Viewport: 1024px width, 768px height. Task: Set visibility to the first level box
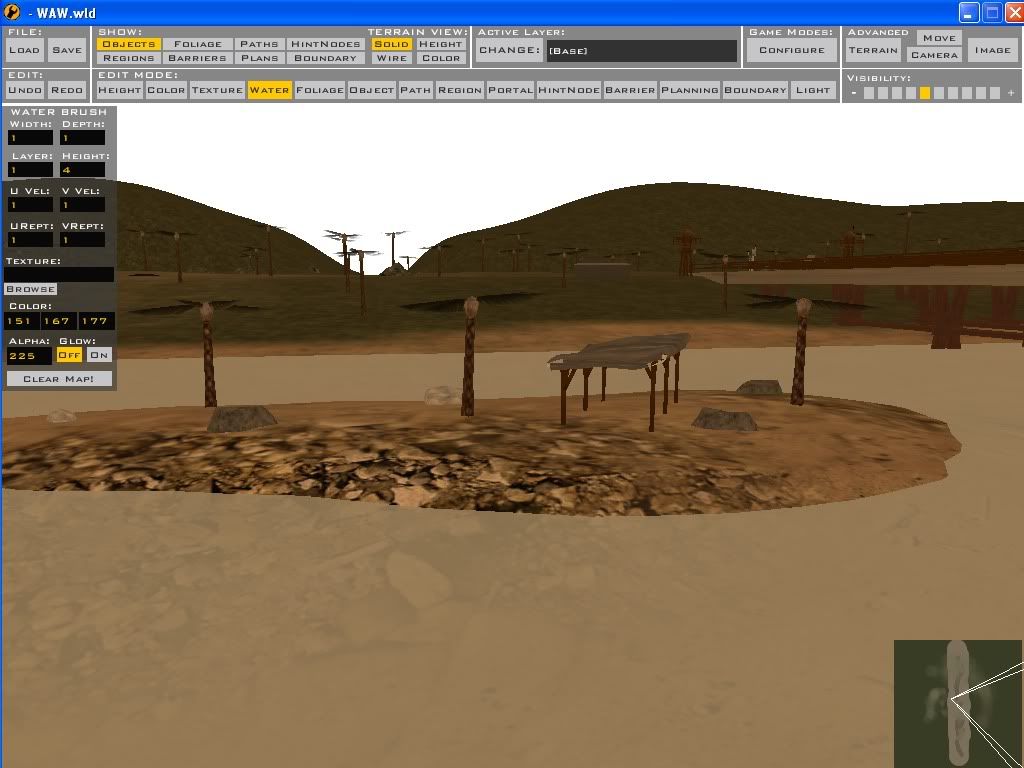click(x=869, y=93)
